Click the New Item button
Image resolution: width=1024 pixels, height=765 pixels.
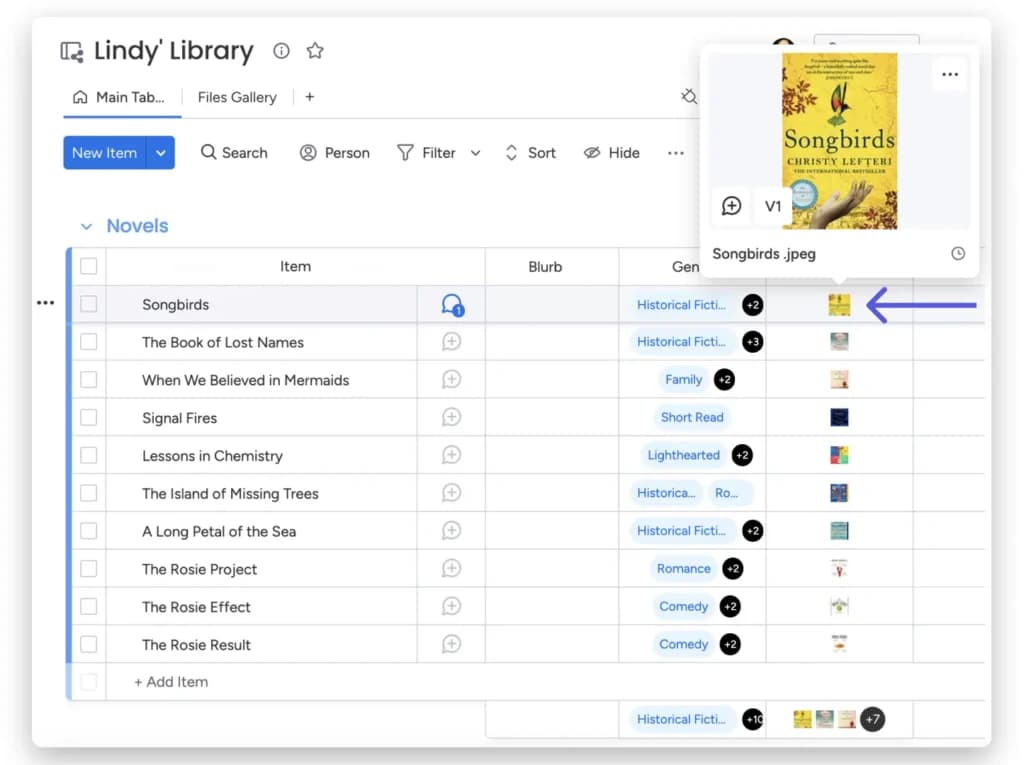(104, 153)
